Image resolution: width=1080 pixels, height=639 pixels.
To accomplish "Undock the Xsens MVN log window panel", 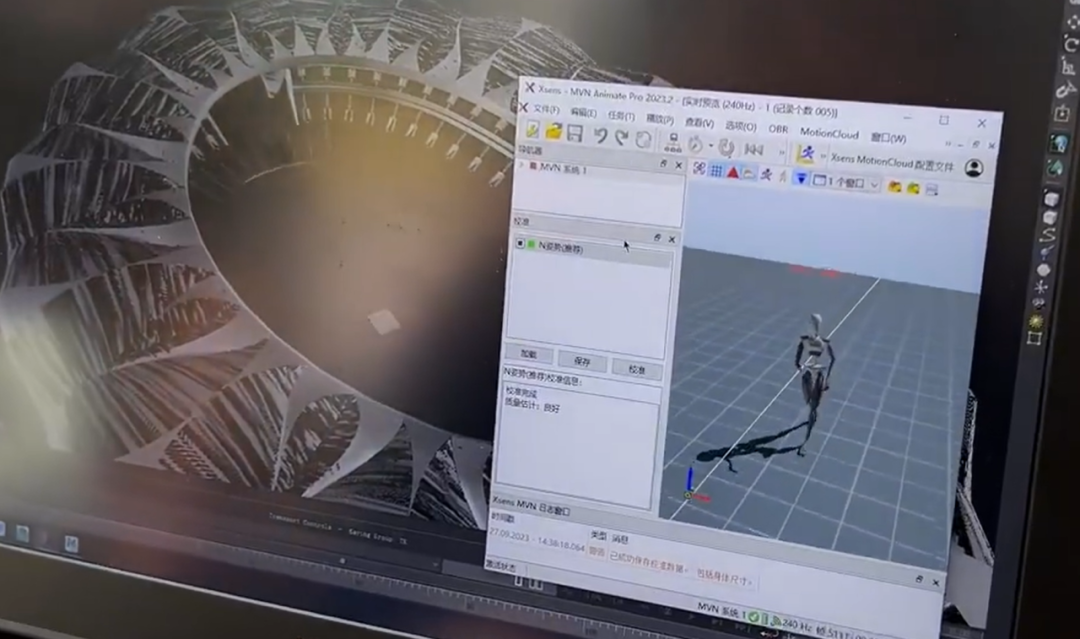I will (x=919, y=580).
